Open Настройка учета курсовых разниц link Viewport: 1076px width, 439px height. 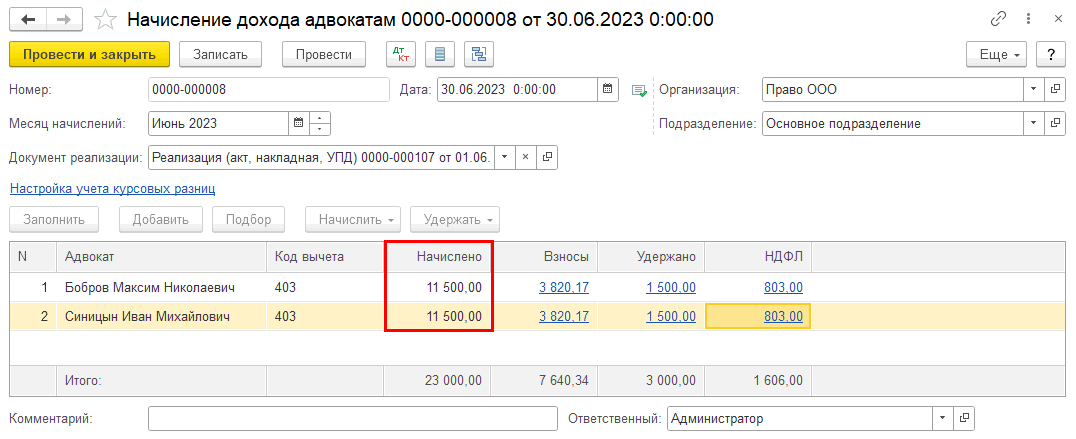[112, 188]
